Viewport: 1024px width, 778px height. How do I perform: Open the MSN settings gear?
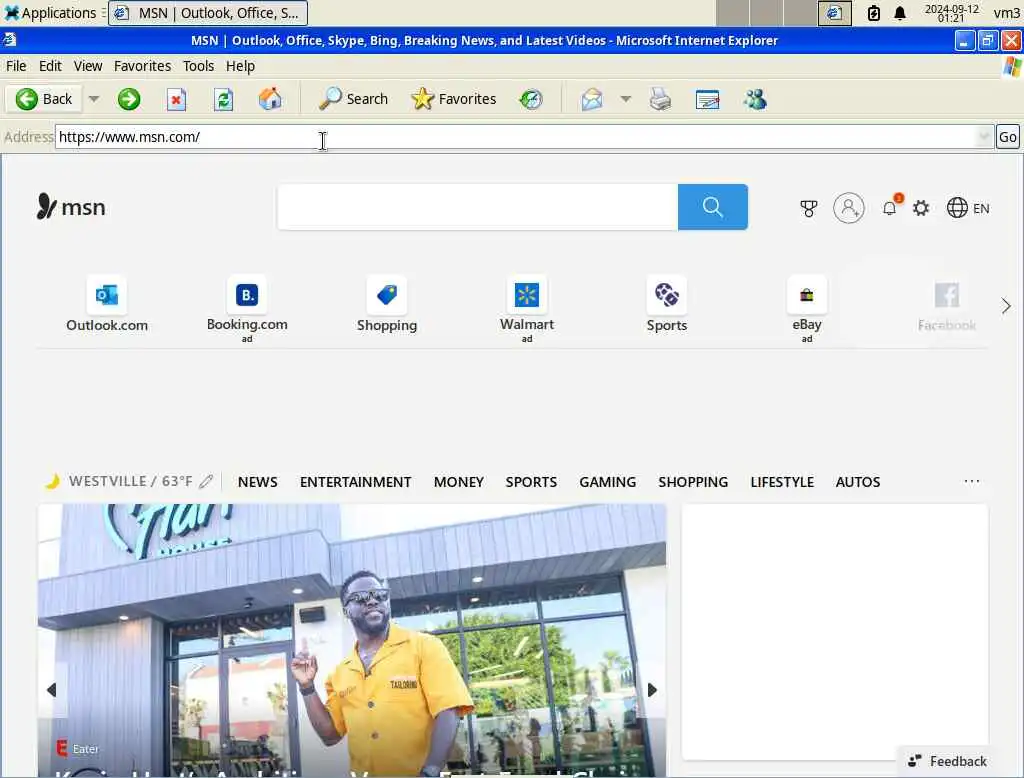[921, 208]
